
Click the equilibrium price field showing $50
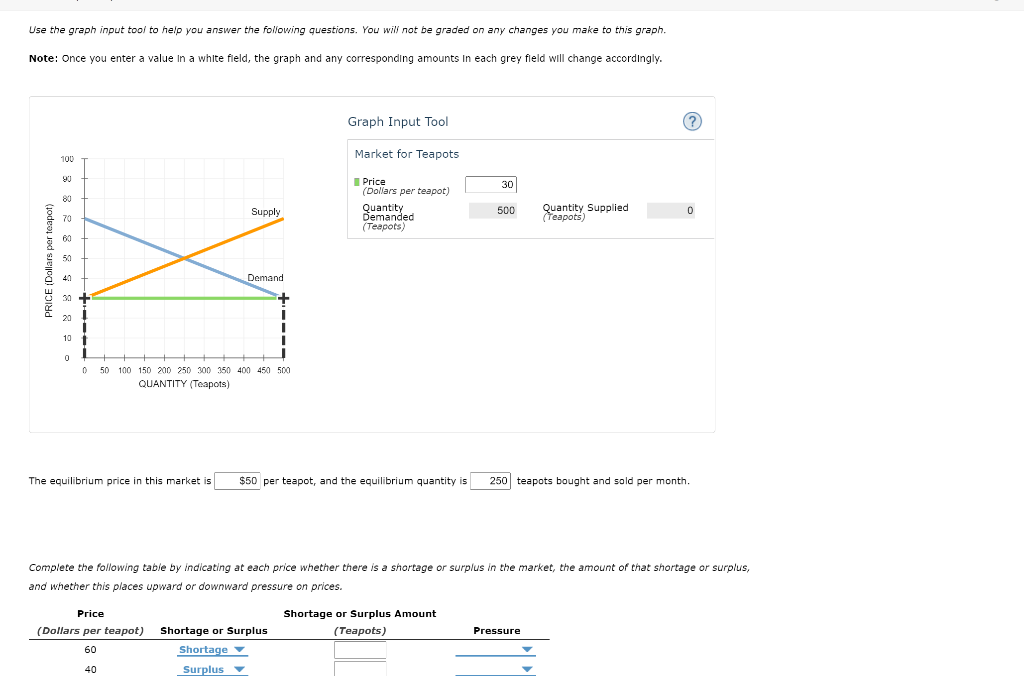pyautogui.click(x=237, y=480)
